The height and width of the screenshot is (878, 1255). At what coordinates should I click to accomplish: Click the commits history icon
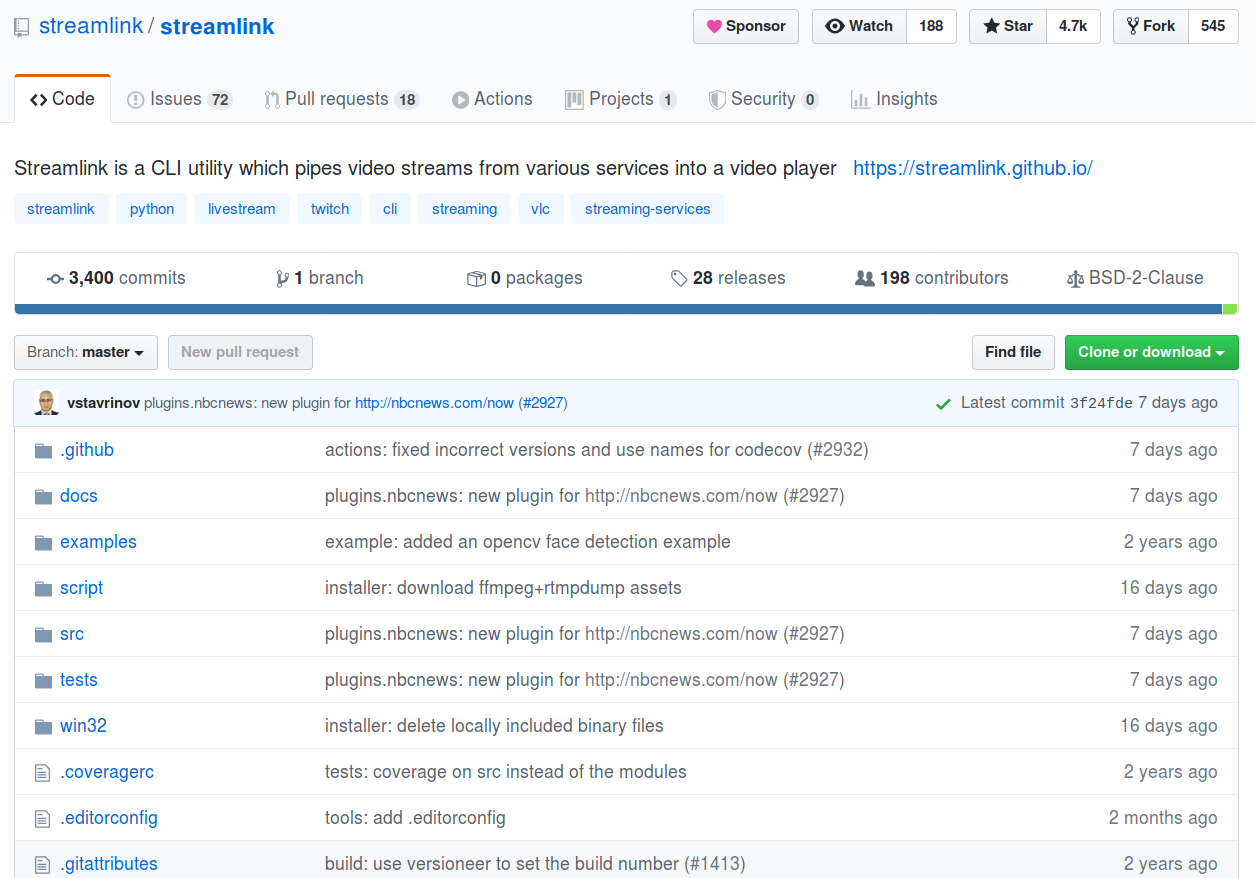click(55, 279)
